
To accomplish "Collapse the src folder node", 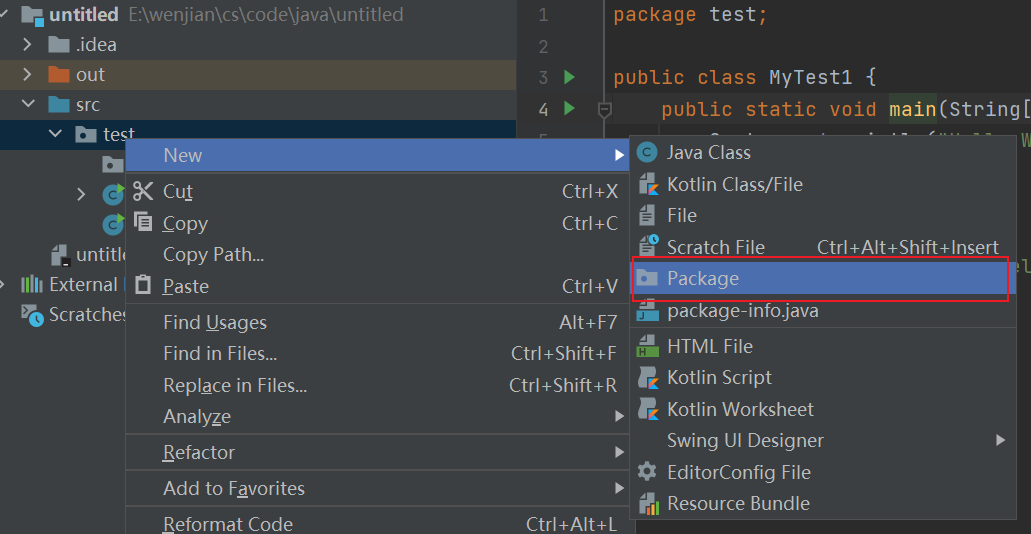I will pyautogui.click(x=28, y=104).
